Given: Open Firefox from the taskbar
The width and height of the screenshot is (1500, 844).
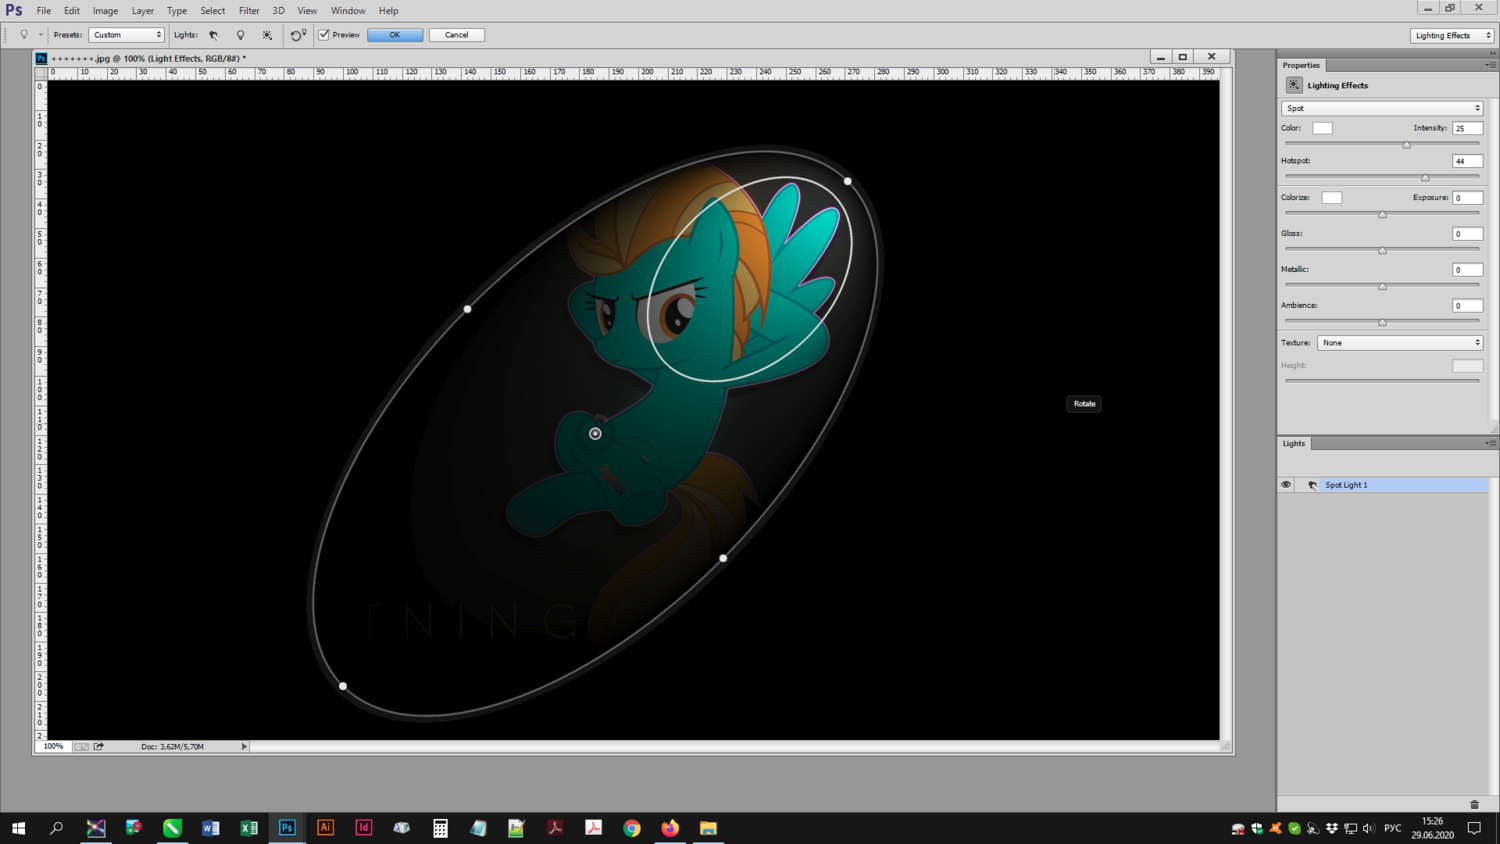Looking at the screenshot, I should pyautogui.click(x=670, y=828).
